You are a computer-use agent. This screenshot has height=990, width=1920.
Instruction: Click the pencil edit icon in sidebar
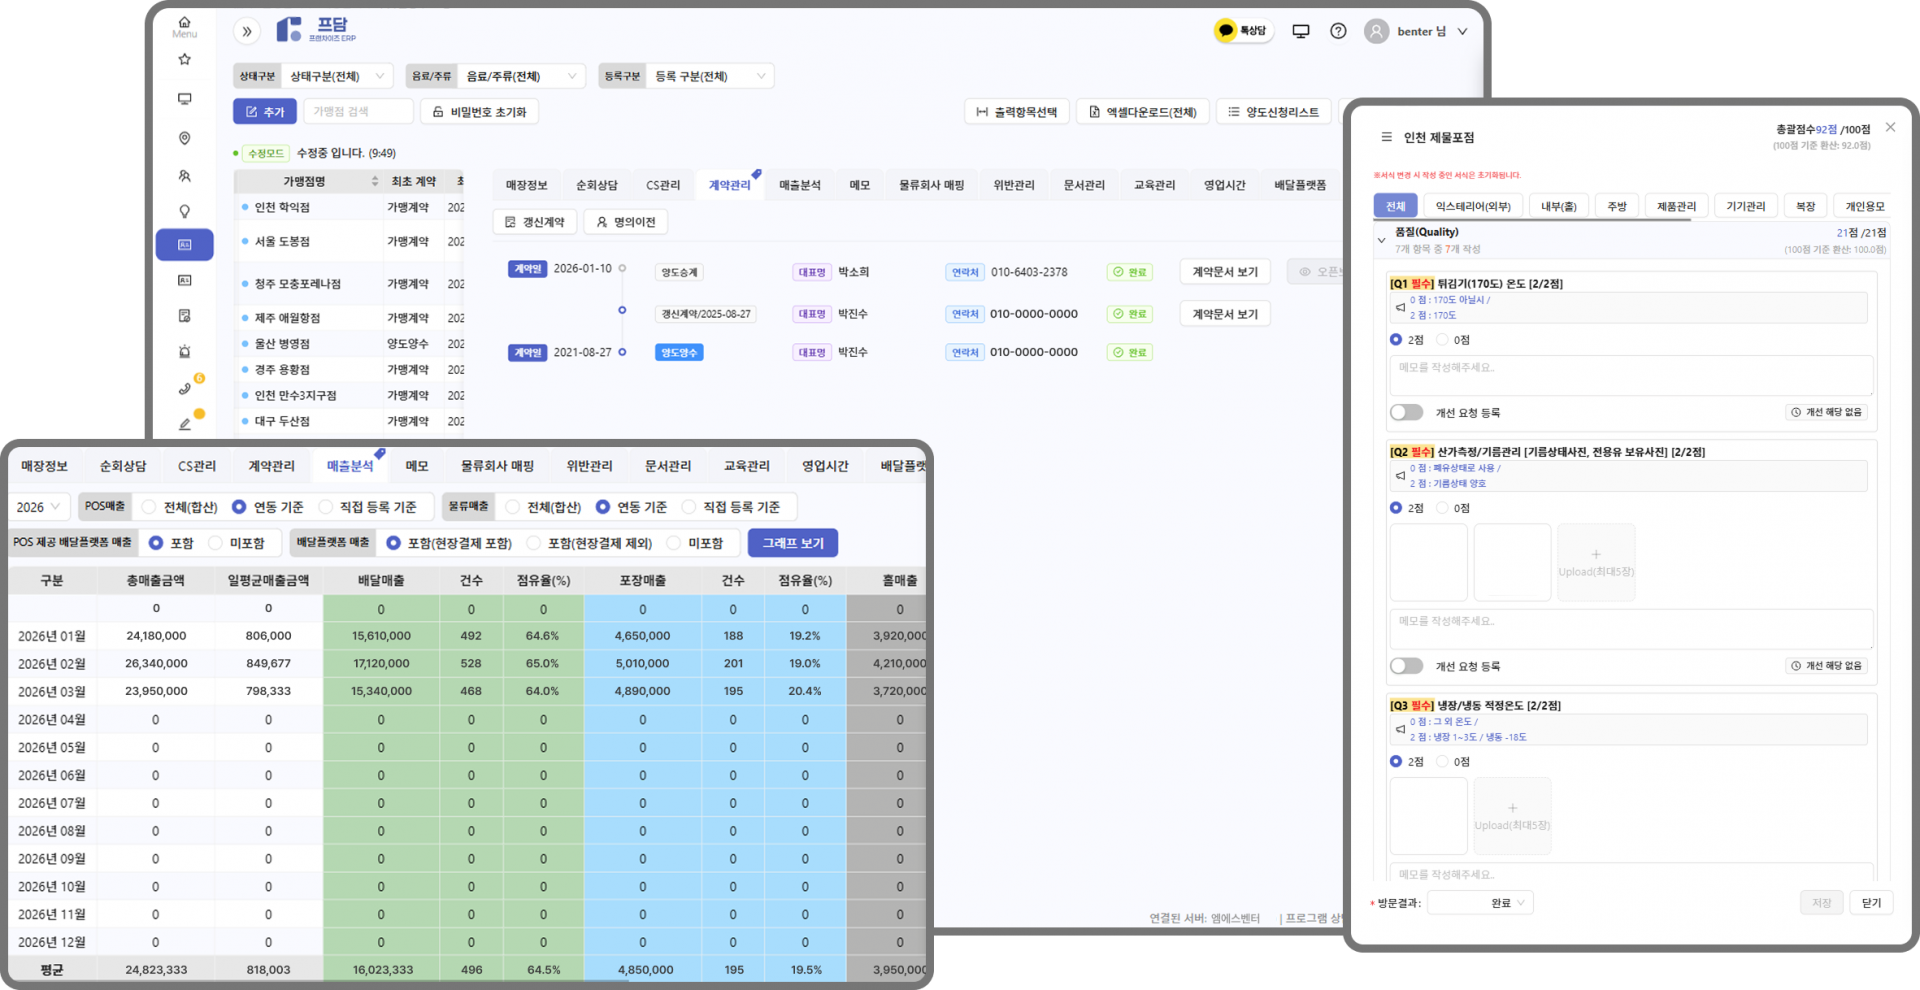click(x=185, y=424)
